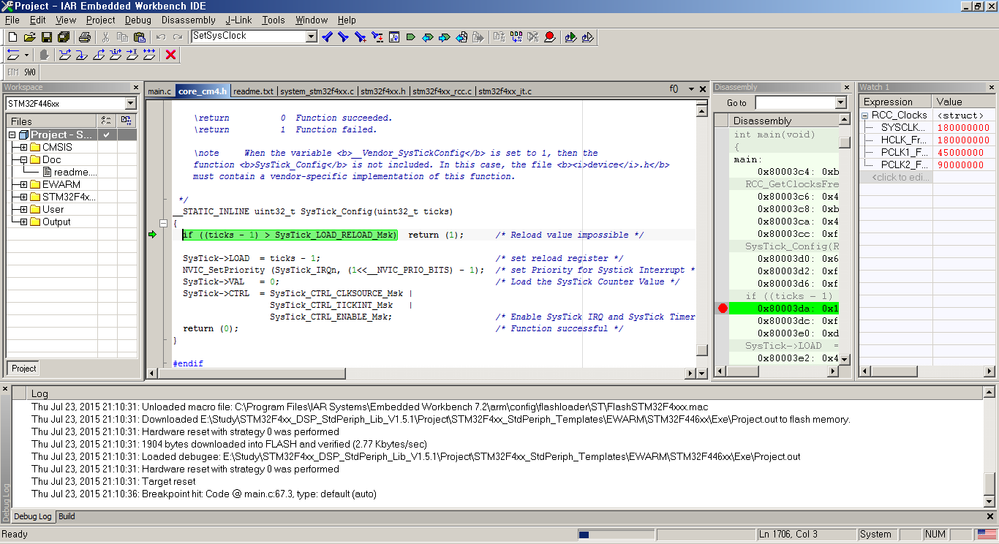The height and width of the screenshot is (544, 999).
Task: Click the Disassembly Go to input field
Action: (x=795, y=103)
